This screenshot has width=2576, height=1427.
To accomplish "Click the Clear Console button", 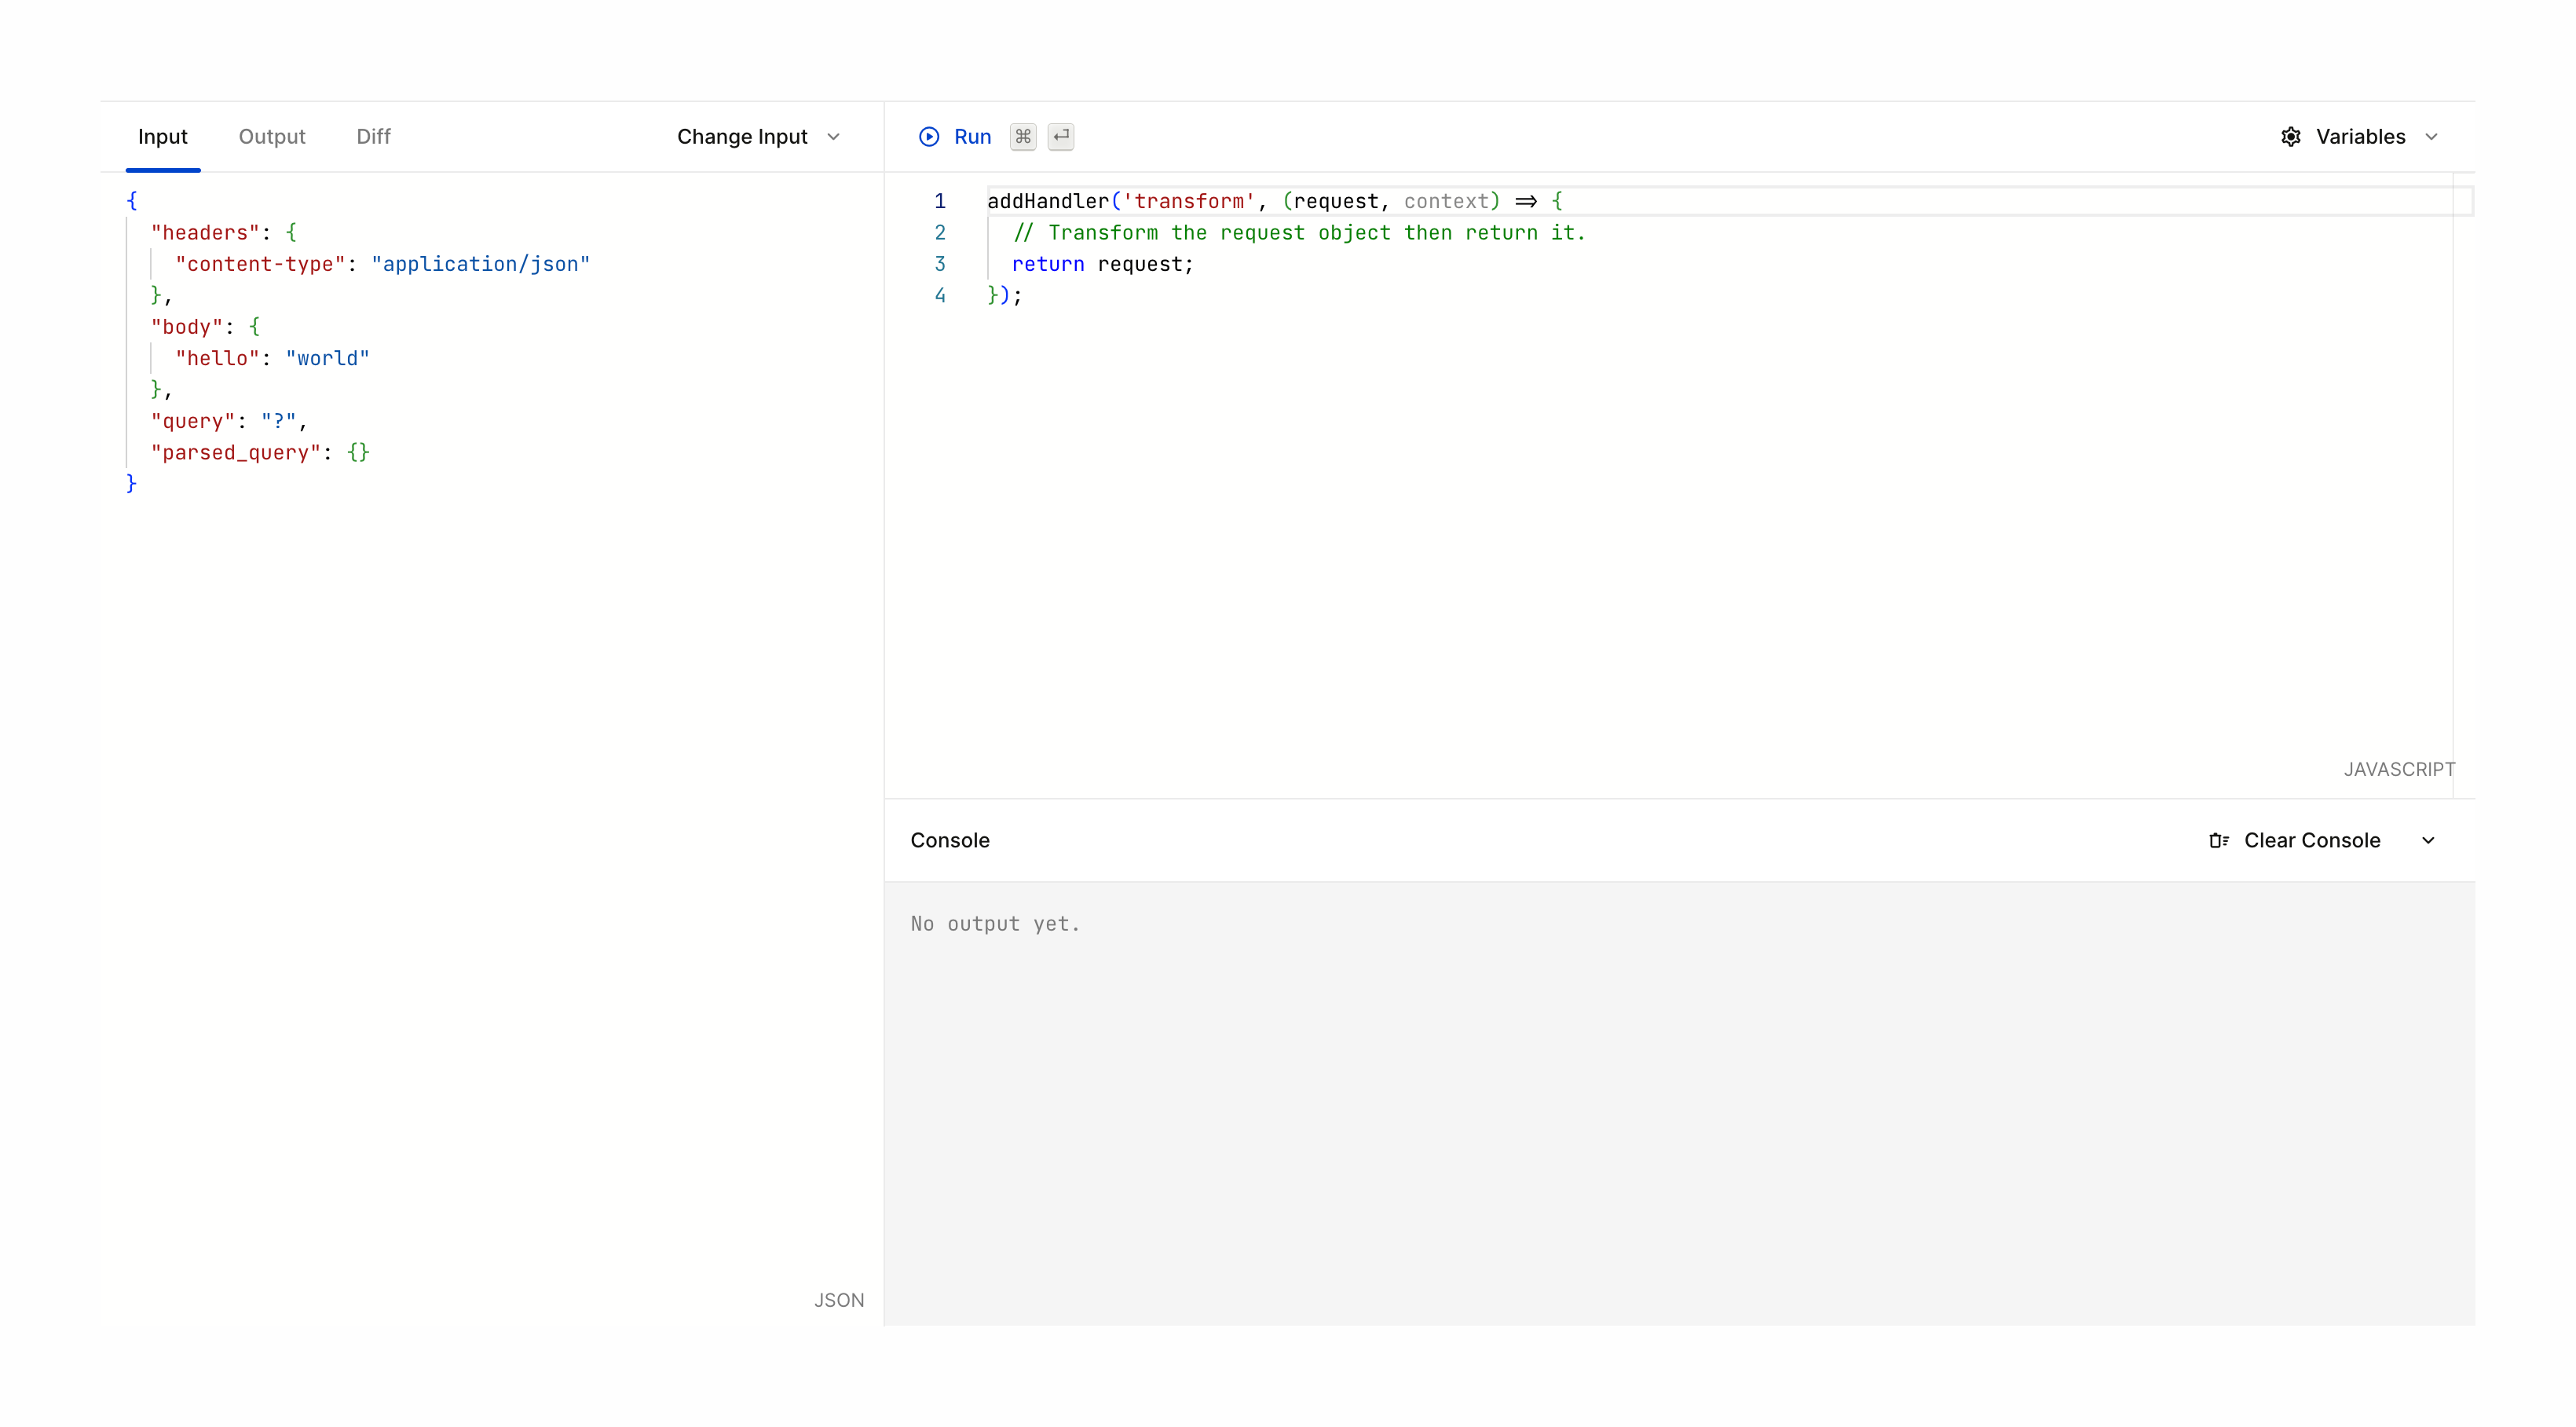I will click(x=2311, y=841).
